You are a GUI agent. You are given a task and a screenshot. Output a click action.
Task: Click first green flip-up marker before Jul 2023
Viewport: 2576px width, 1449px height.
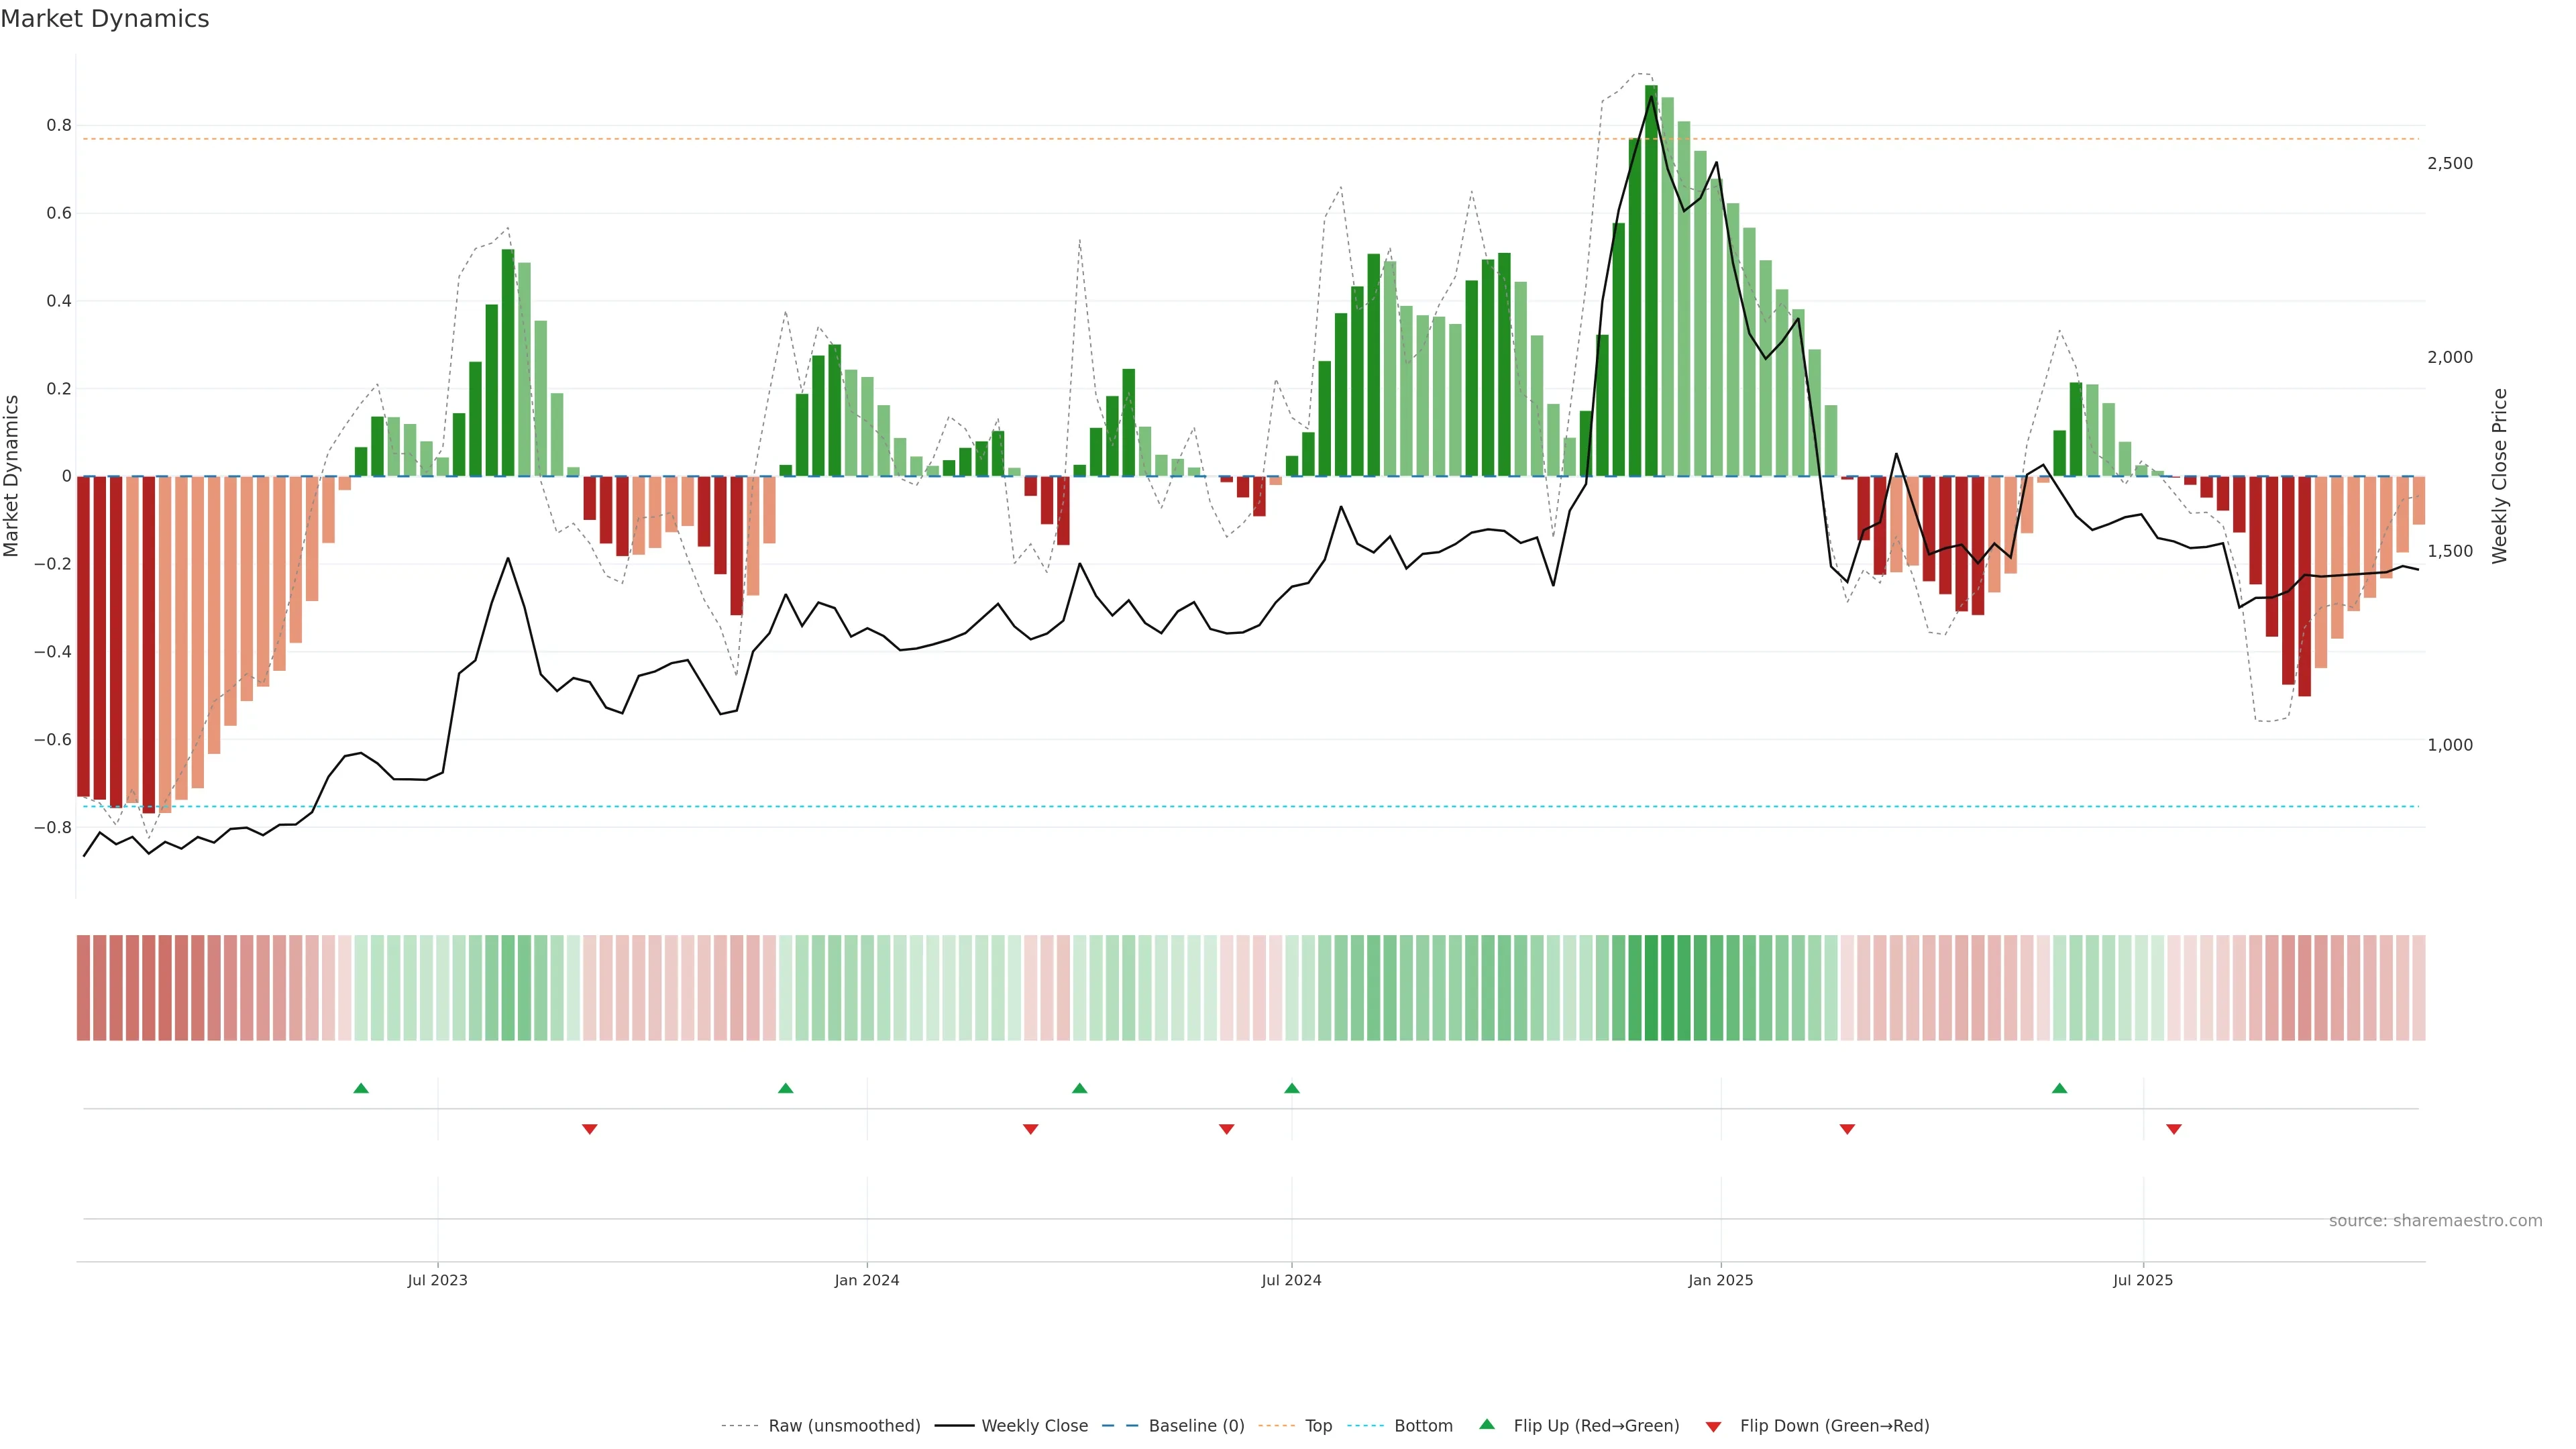(361, 1088)
